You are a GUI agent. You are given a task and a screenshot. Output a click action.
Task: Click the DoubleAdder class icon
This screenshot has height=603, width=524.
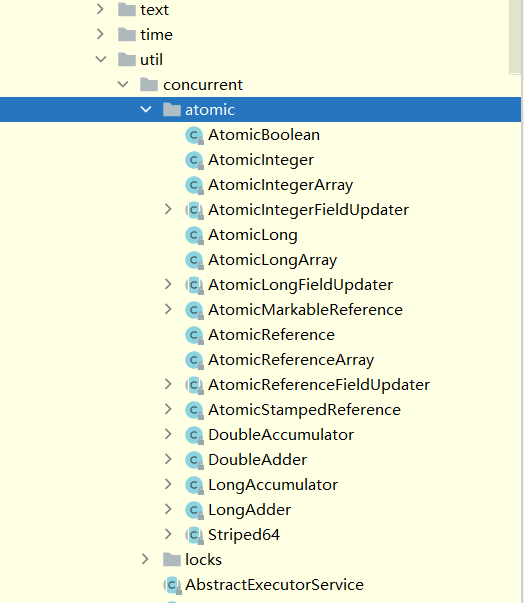[194, 460]
